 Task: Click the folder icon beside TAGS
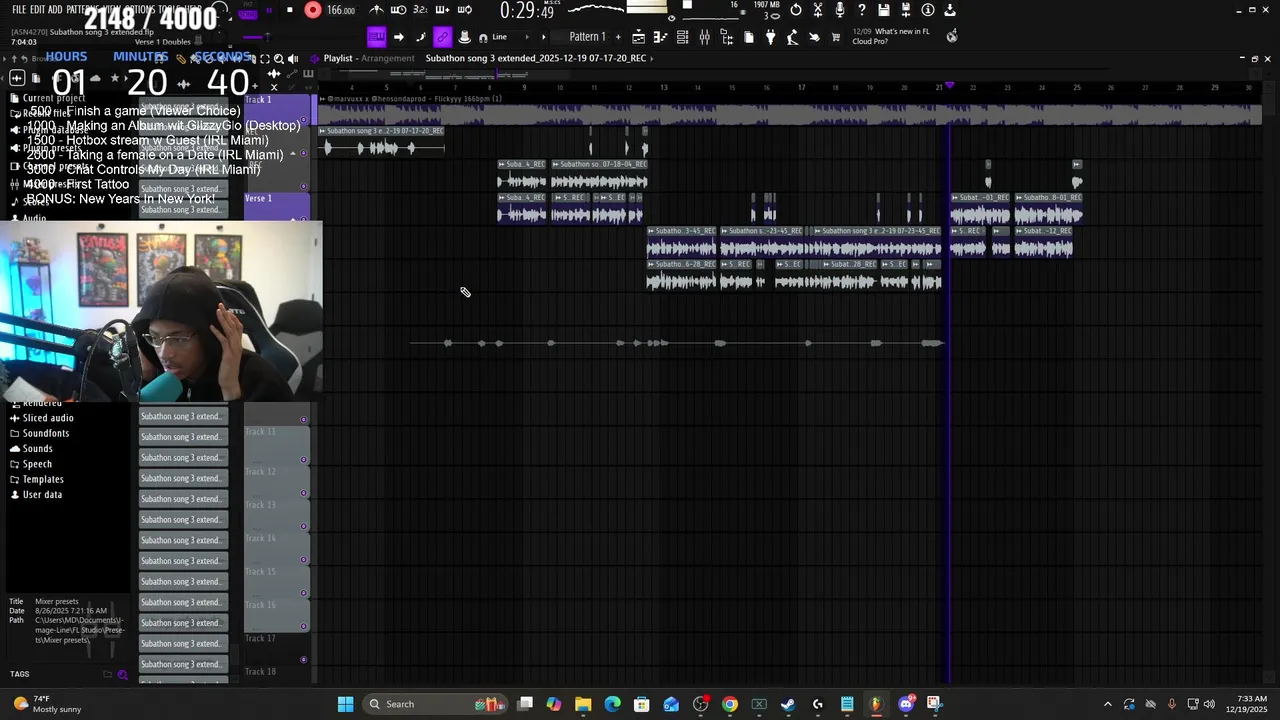pos(107,674)
